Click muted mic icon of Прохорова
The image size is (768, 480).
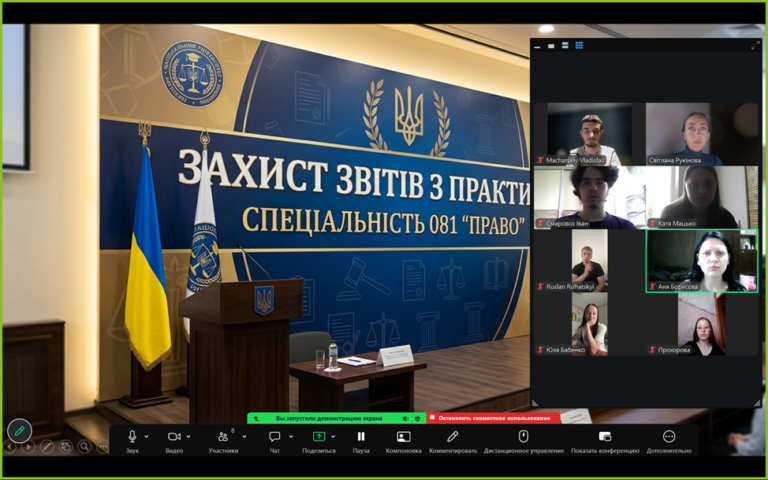click(652, 350)
